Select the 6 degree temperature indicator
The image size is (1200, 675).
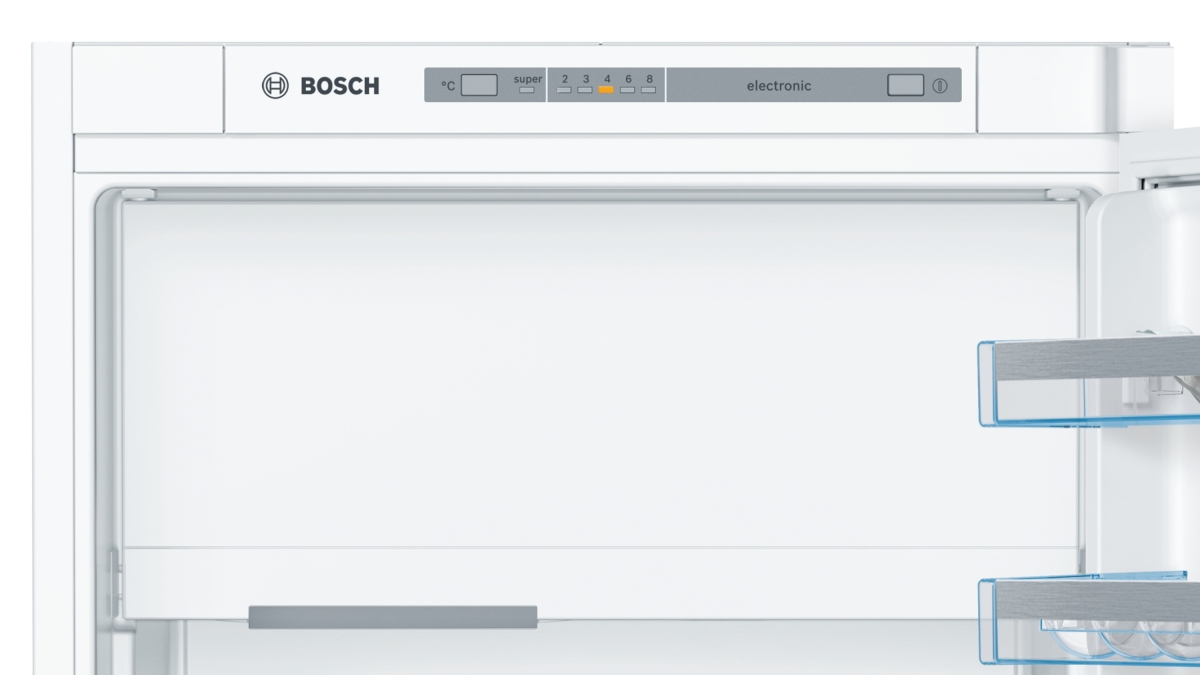click(627, 90)
